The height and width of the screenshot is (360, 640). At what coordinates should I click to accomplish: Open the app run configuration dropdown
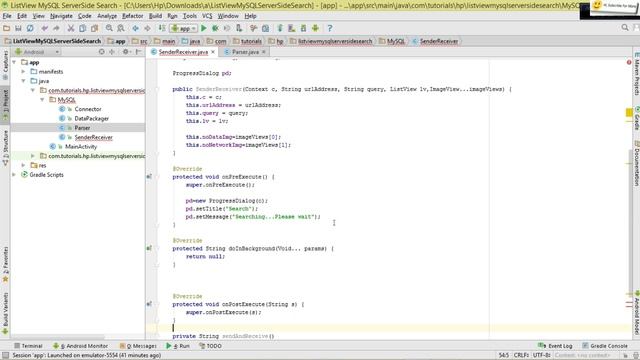(183, 28)
